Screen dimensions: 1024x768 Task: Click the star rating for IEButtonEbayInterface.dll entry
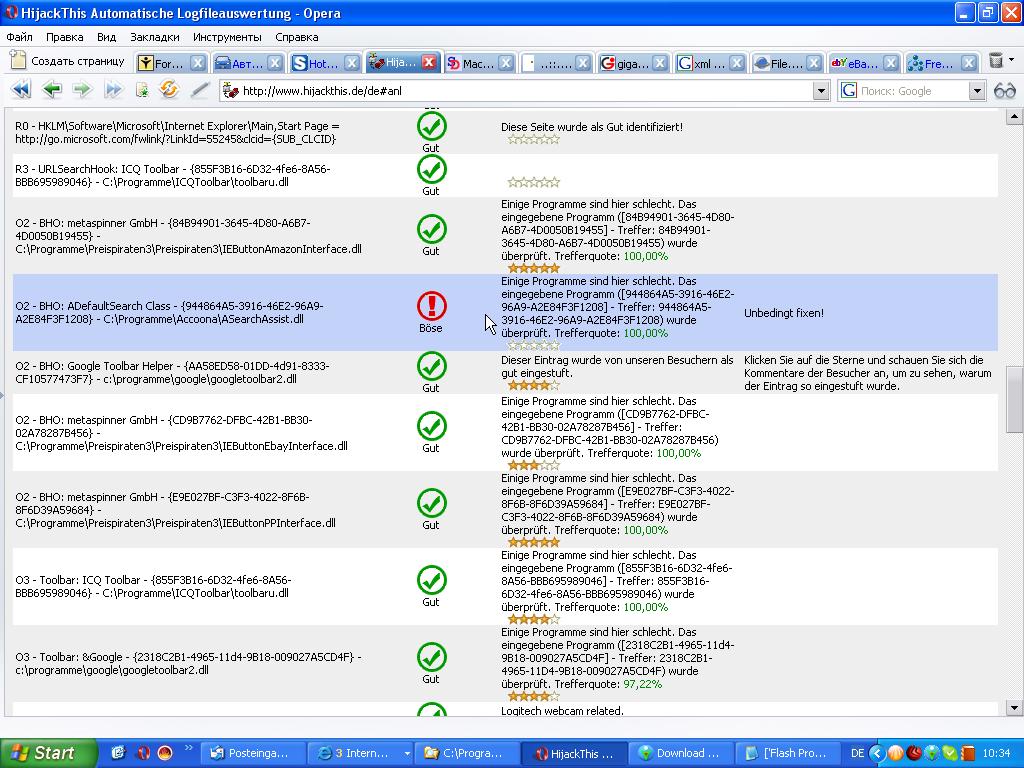[x=534, y=465]
